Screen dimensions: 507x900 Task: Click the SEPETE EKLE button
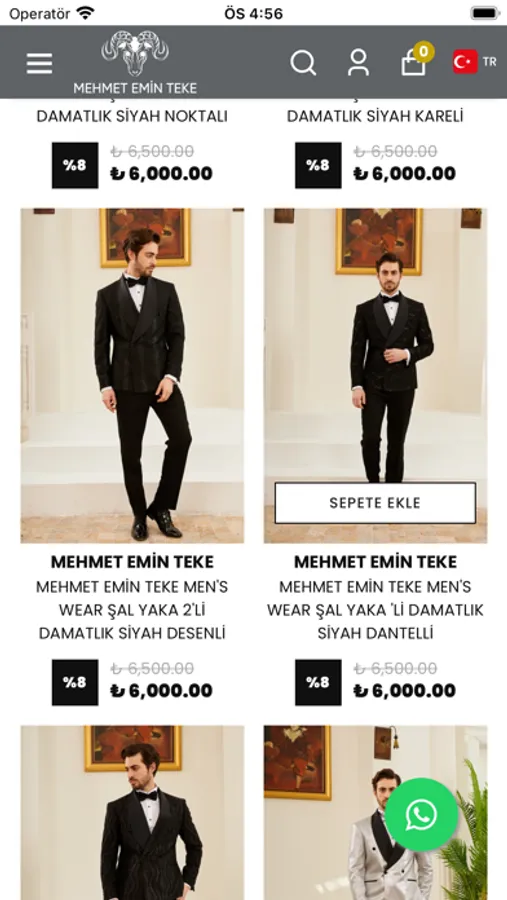tap(375, 503)
